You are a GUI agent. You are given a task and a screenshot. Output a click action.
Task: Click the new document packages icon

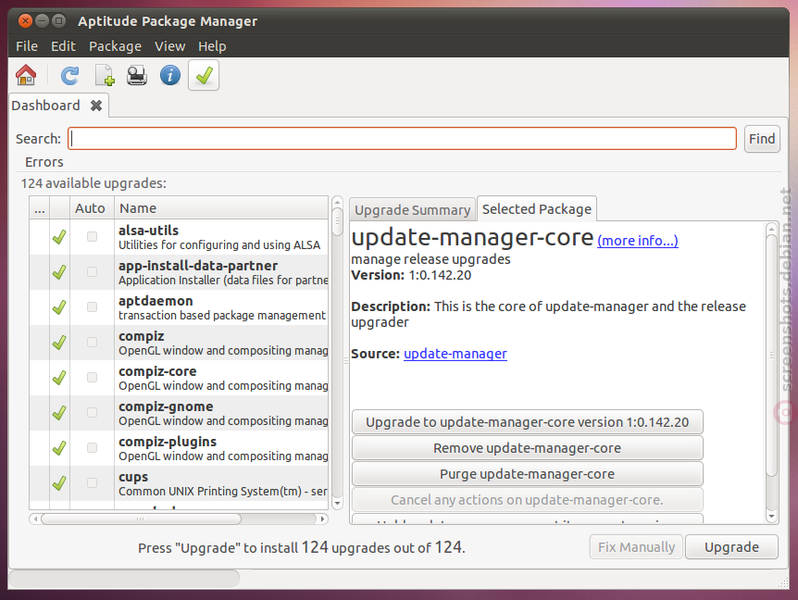(104, 75)
